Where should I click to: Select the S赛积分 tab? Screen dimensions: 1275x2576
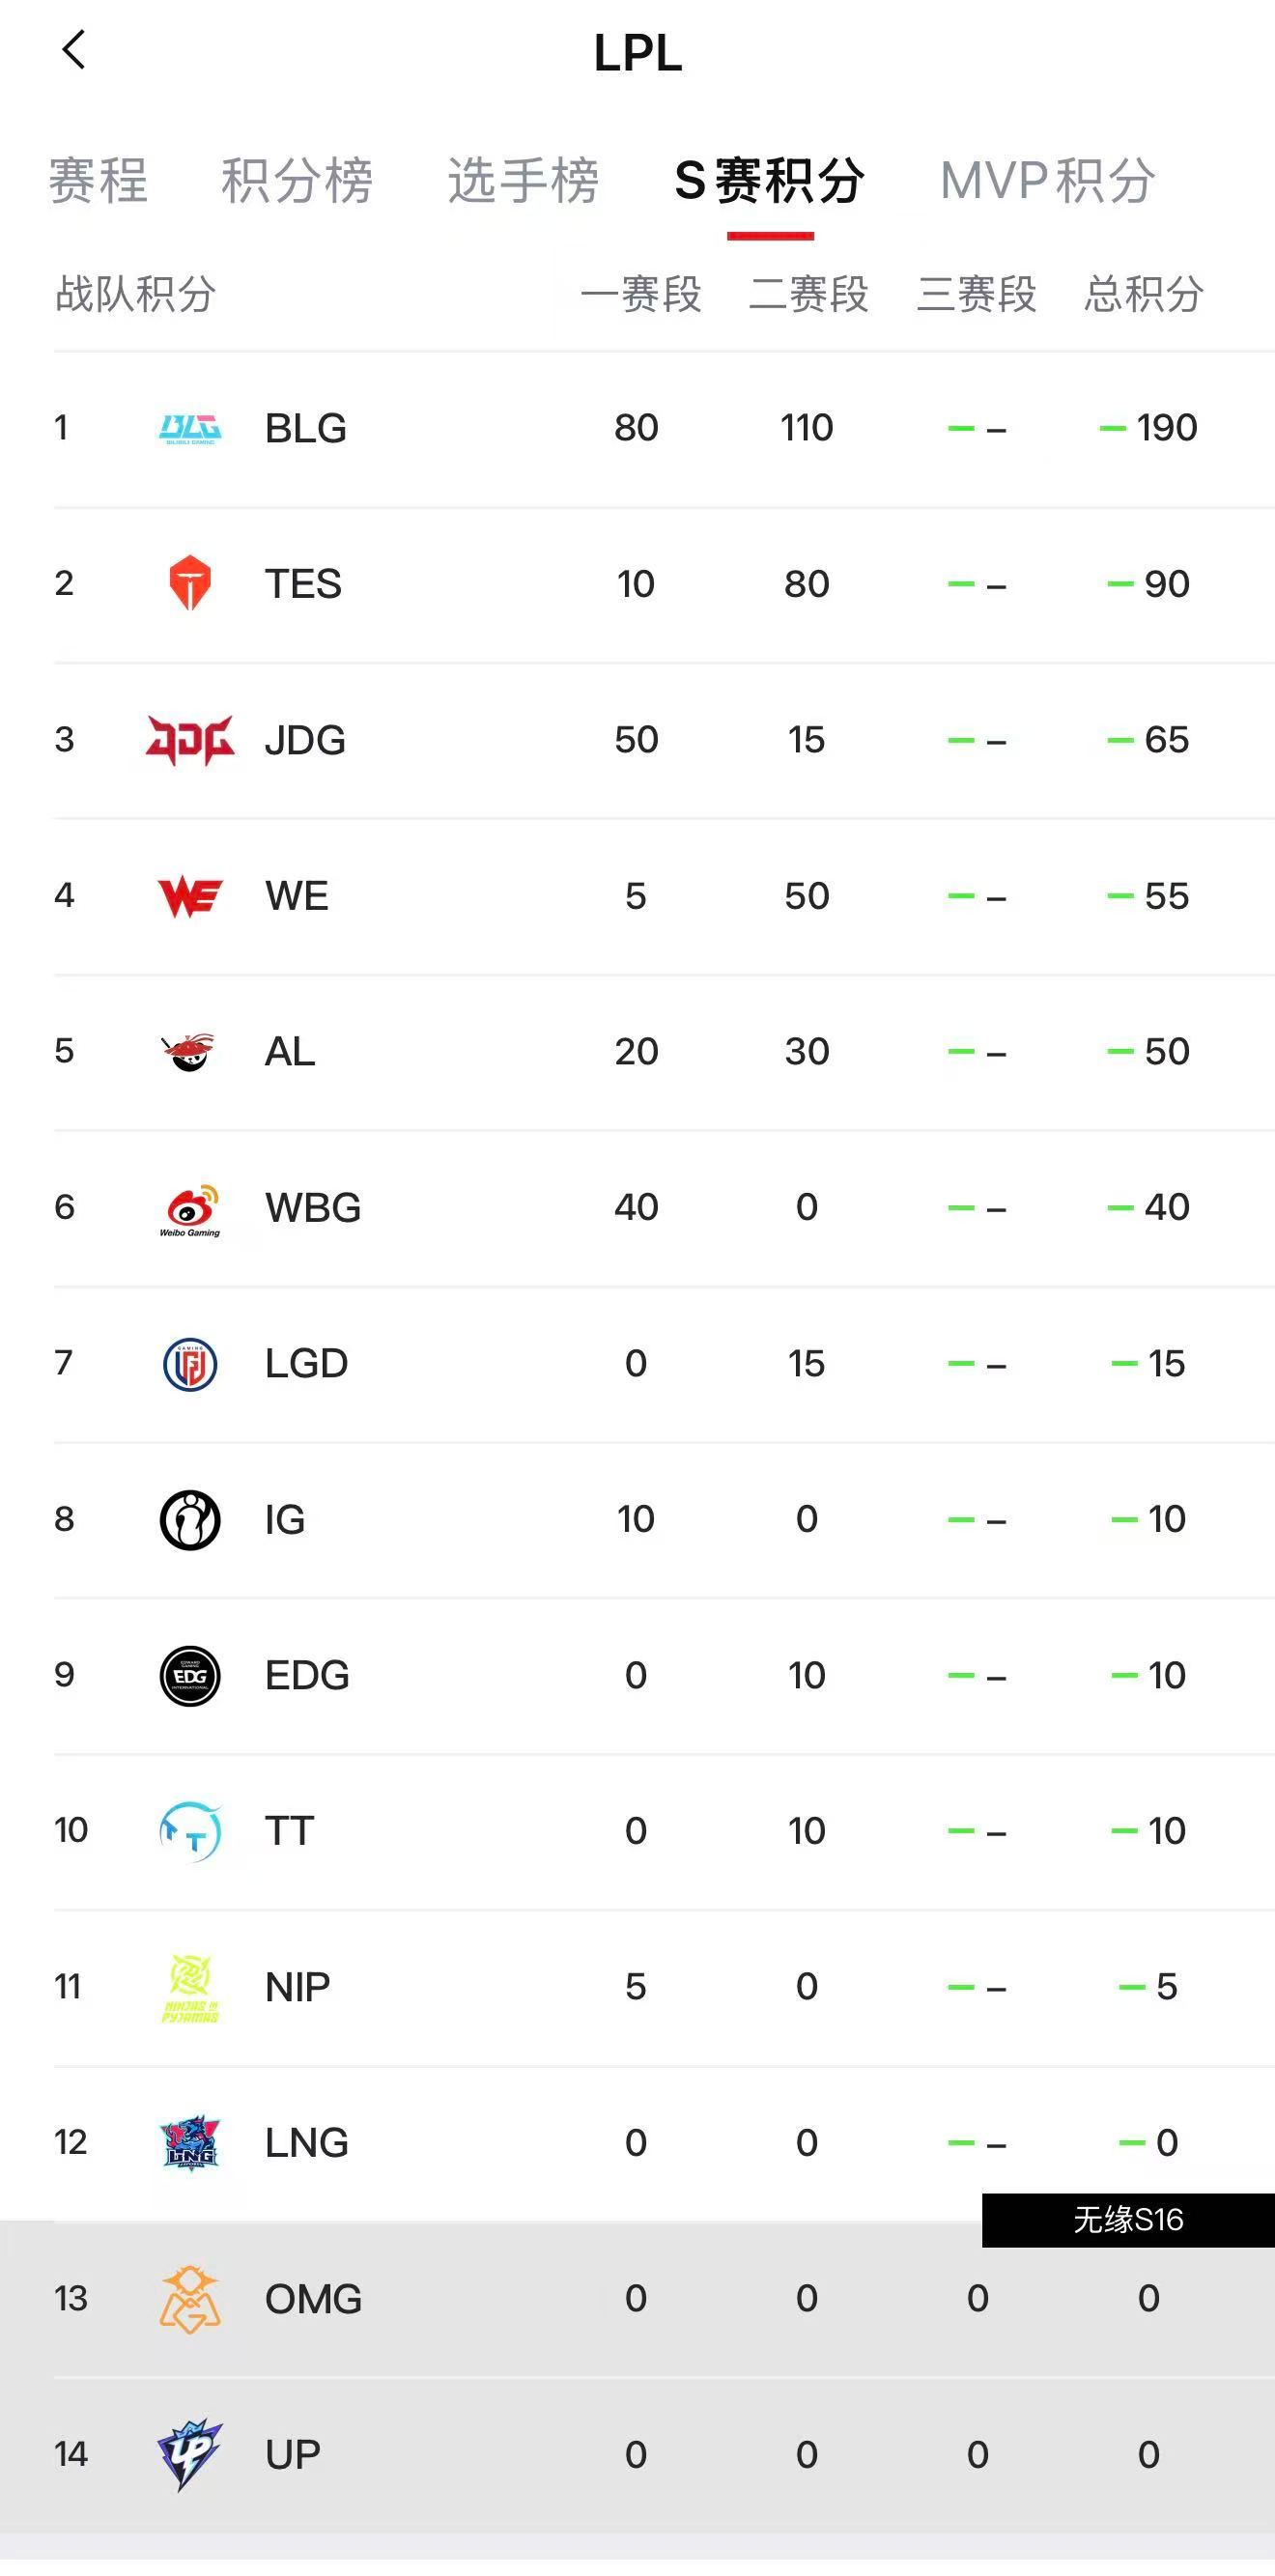click(x=770, y=181)
